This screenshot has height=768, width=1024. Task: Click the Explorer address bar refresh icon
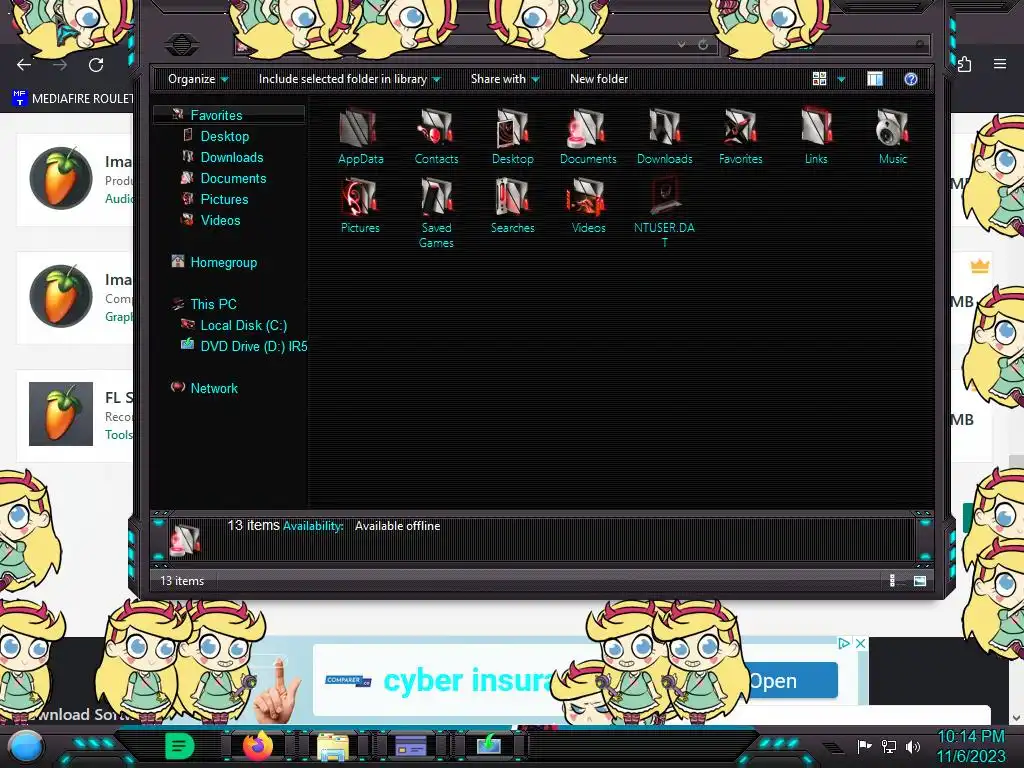pyautogui.click(x=703, y=44)
